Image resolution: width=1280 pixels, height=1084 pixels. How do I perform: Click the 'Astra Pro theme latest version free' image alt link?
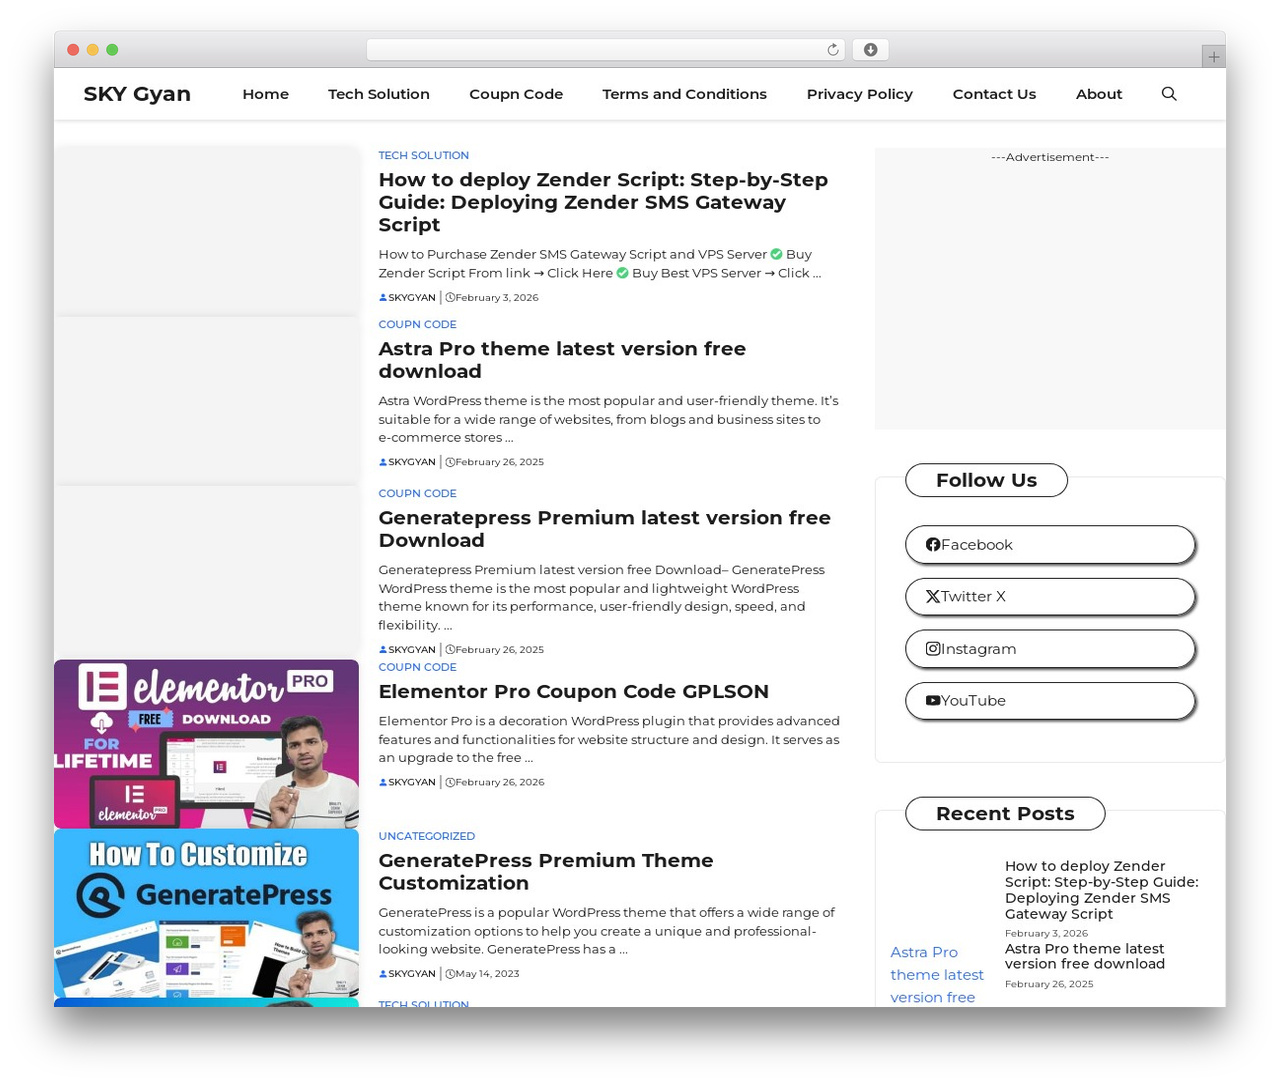pos(937,975)
